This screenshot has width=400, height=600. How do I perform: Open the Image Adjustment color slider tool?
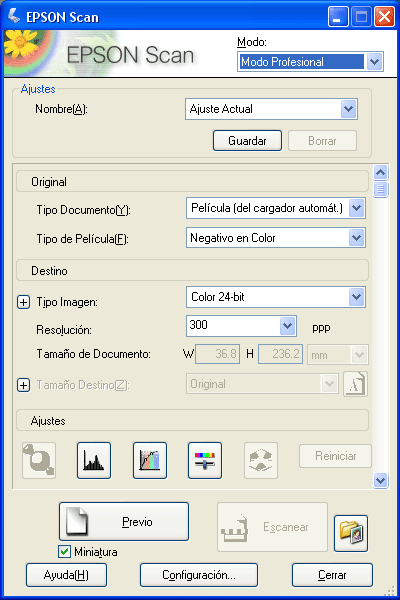(205, 460)
